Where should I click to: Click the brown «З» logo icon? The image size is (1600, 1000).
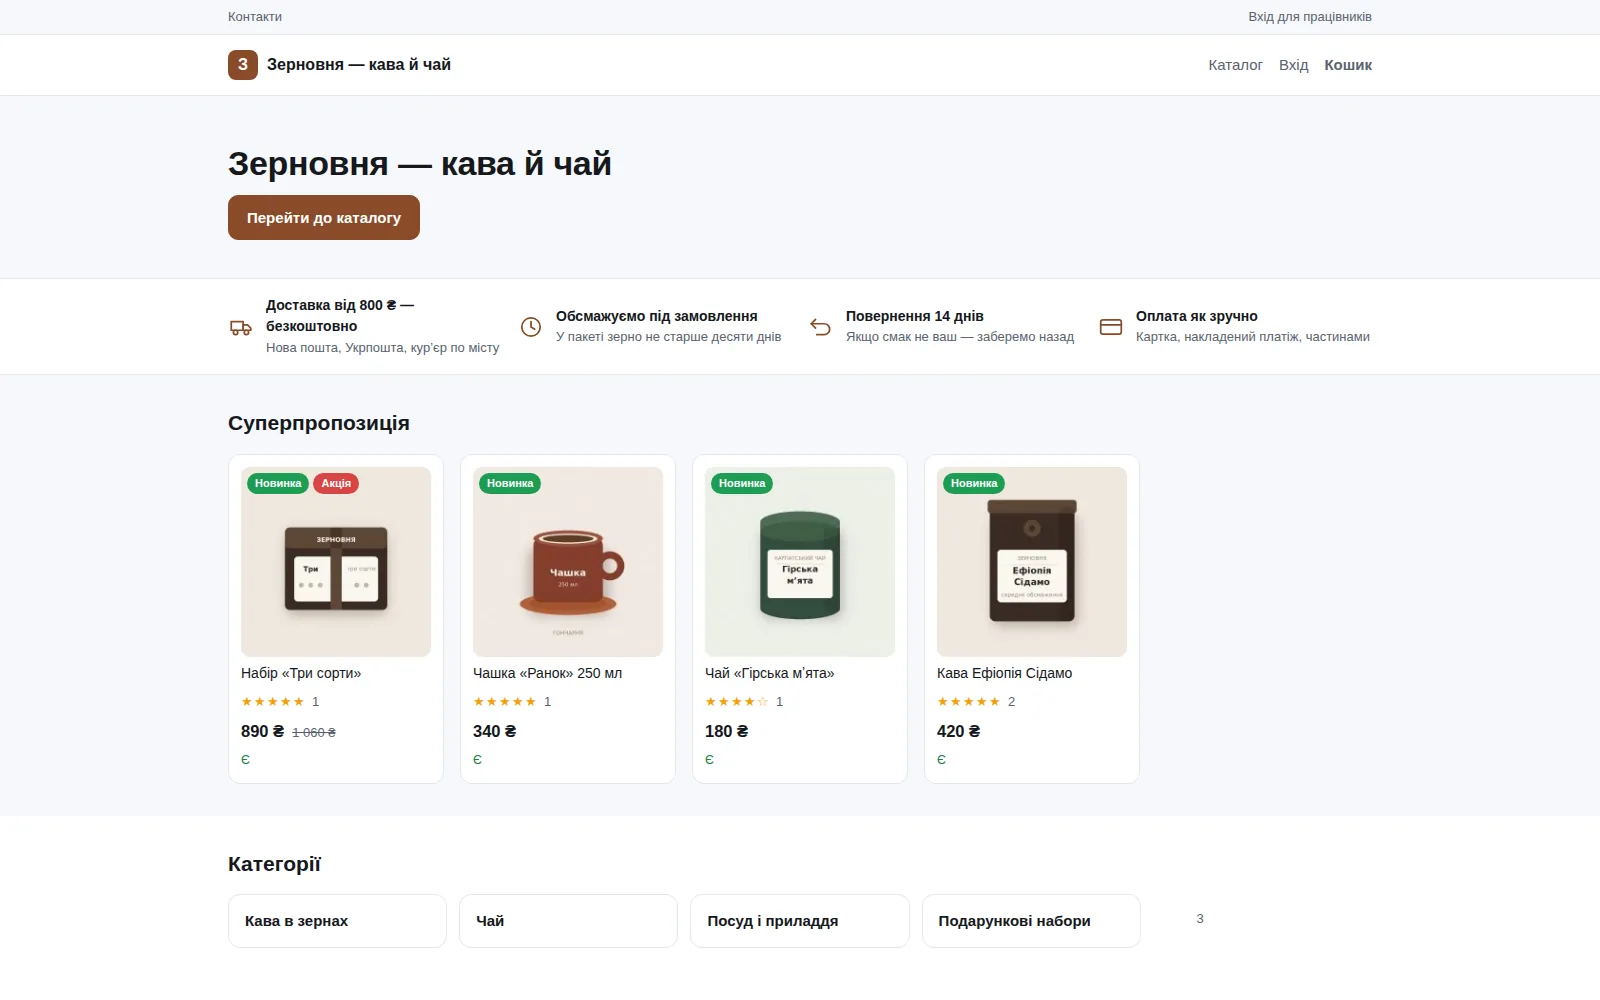click(x=243, y=65)
